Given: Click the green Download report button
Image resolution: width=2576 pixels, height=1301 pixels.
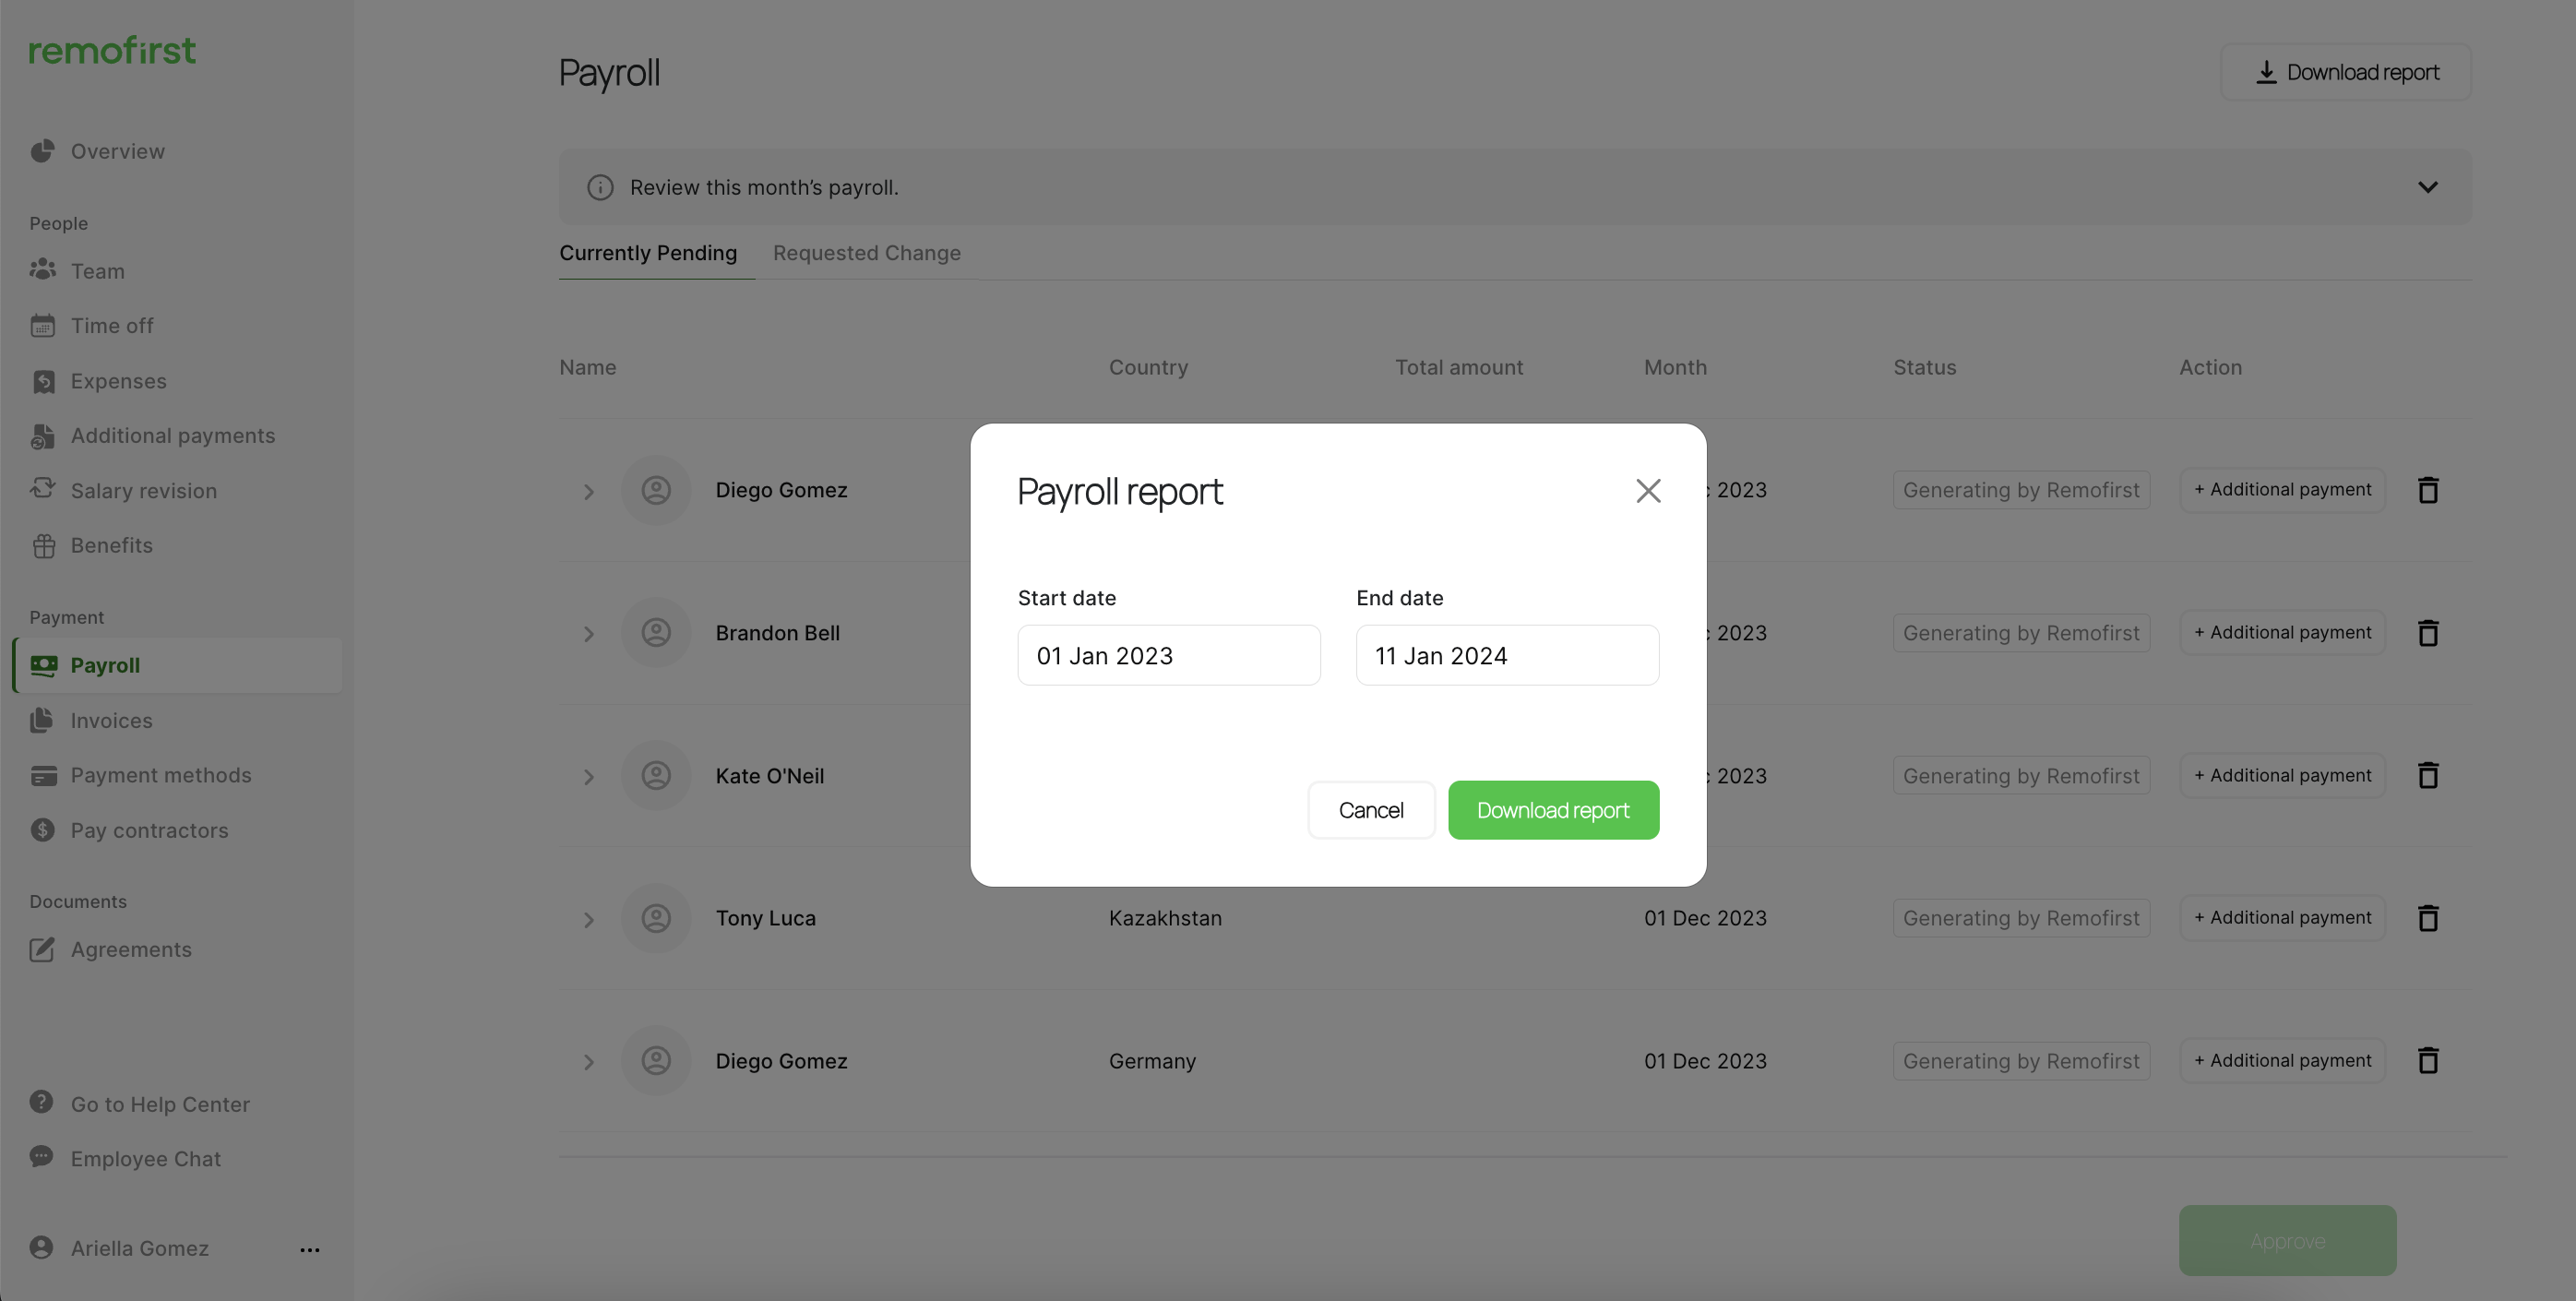Looking at the screenshot, I should pyautogui.click(x=1552, y=810).
